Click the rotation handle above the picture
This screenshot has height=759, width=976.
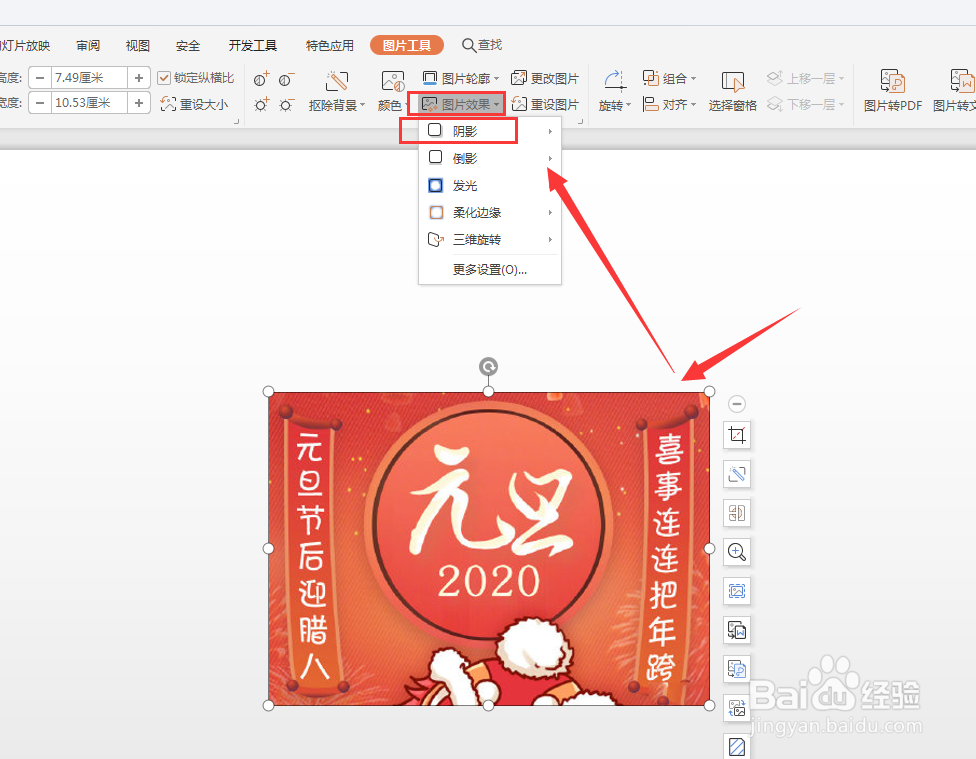coord(489,367)
